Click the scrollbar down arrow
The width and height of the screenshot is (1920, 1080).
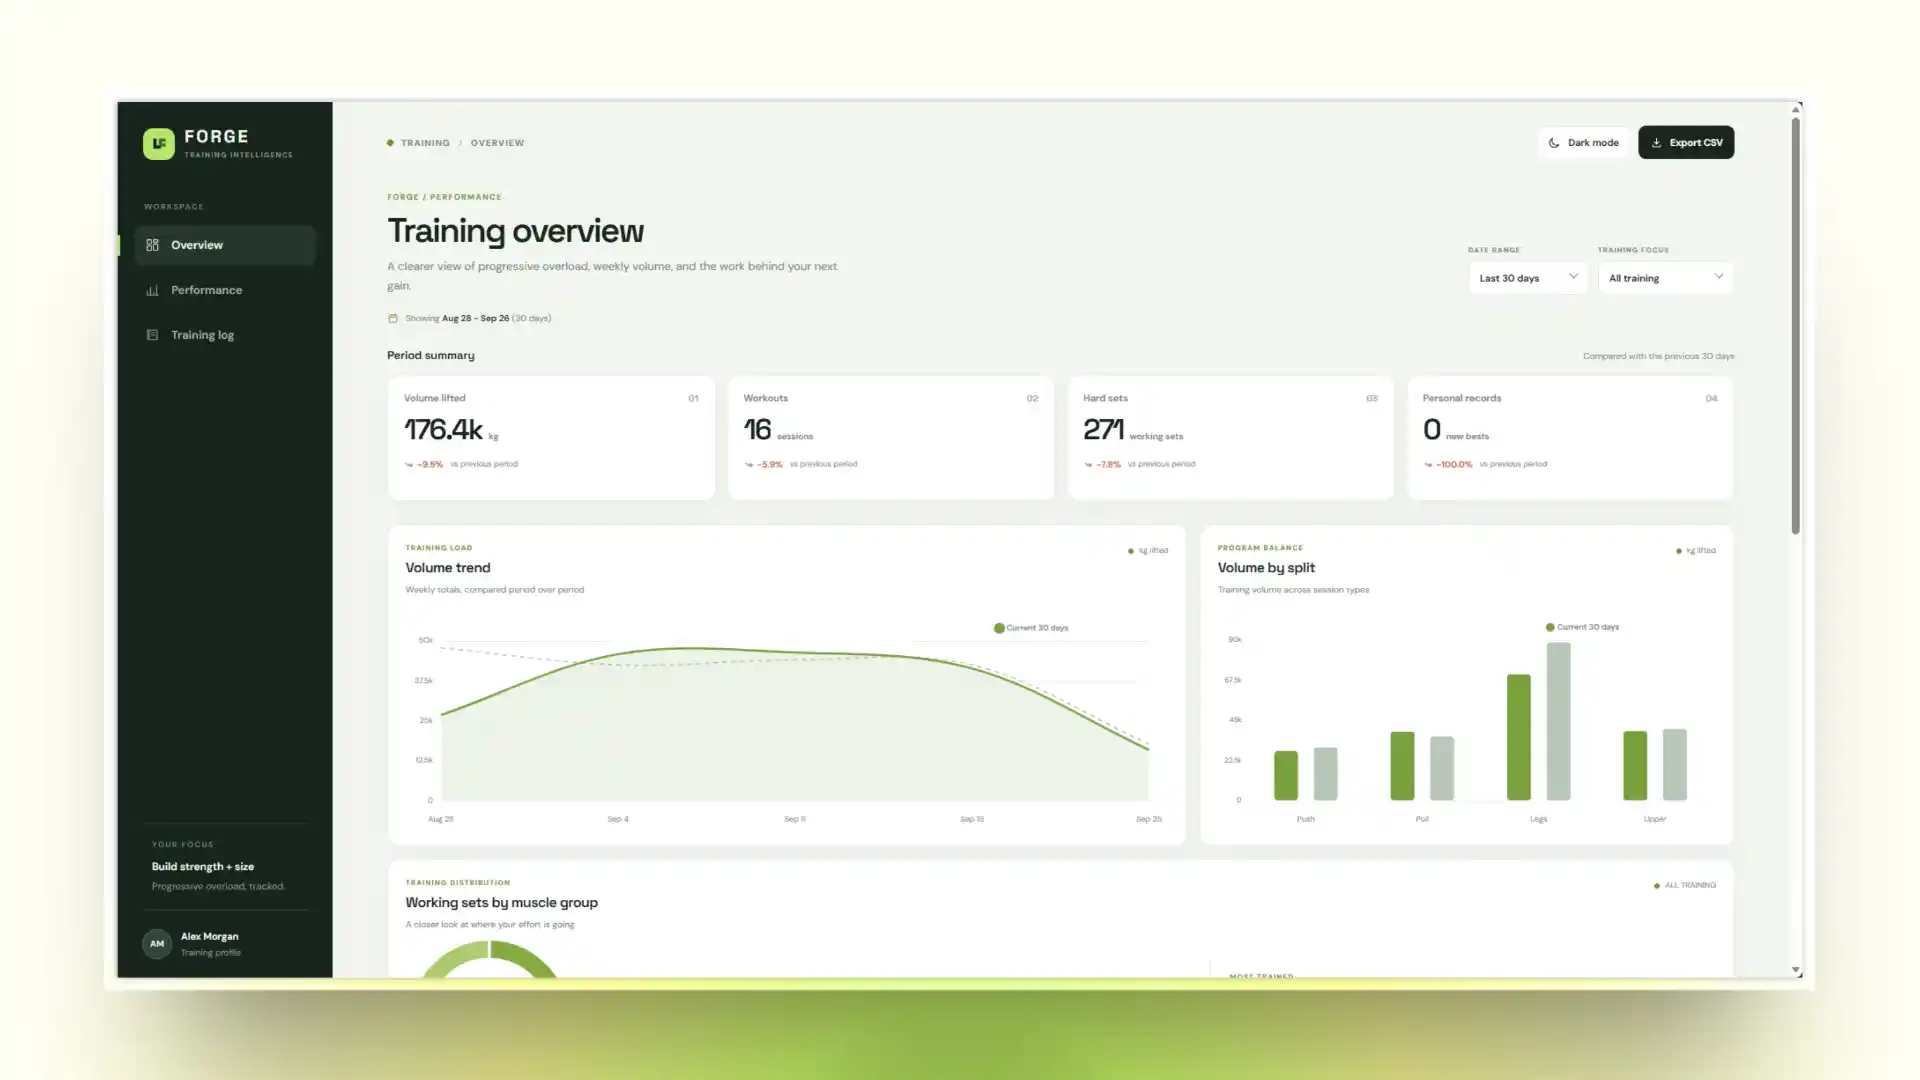pyautogui.click(x=1796, y=970)
